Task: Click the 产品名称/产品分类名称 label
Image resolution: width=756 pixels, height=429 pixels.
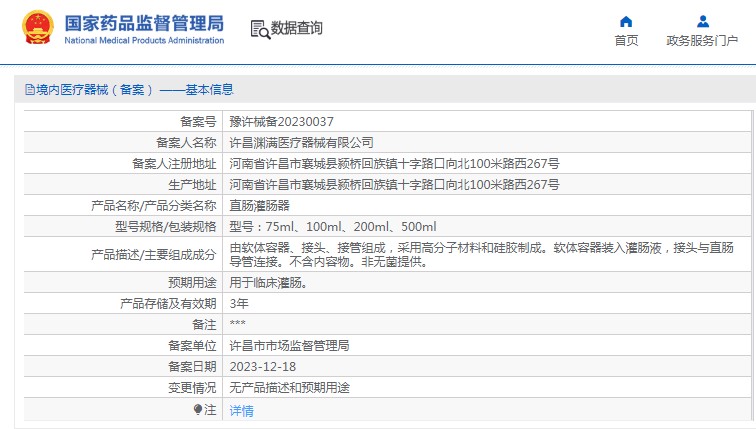Action: coord(154,206)
